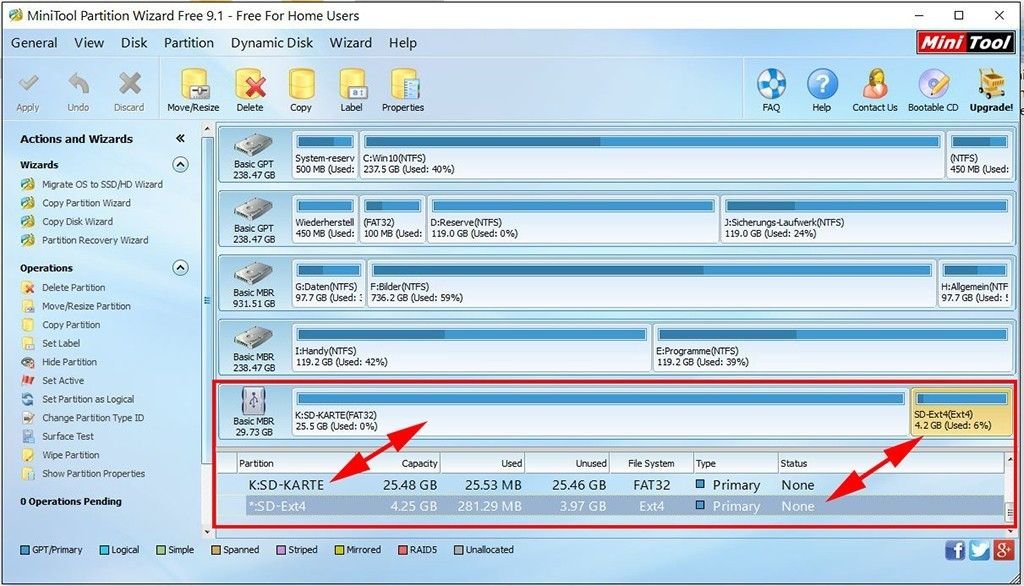Image resolution: width=1024 pixels, height=586 pixels.
Task: Select the 931.51 GB Basic MBR disk
Action: click(254, 282)
